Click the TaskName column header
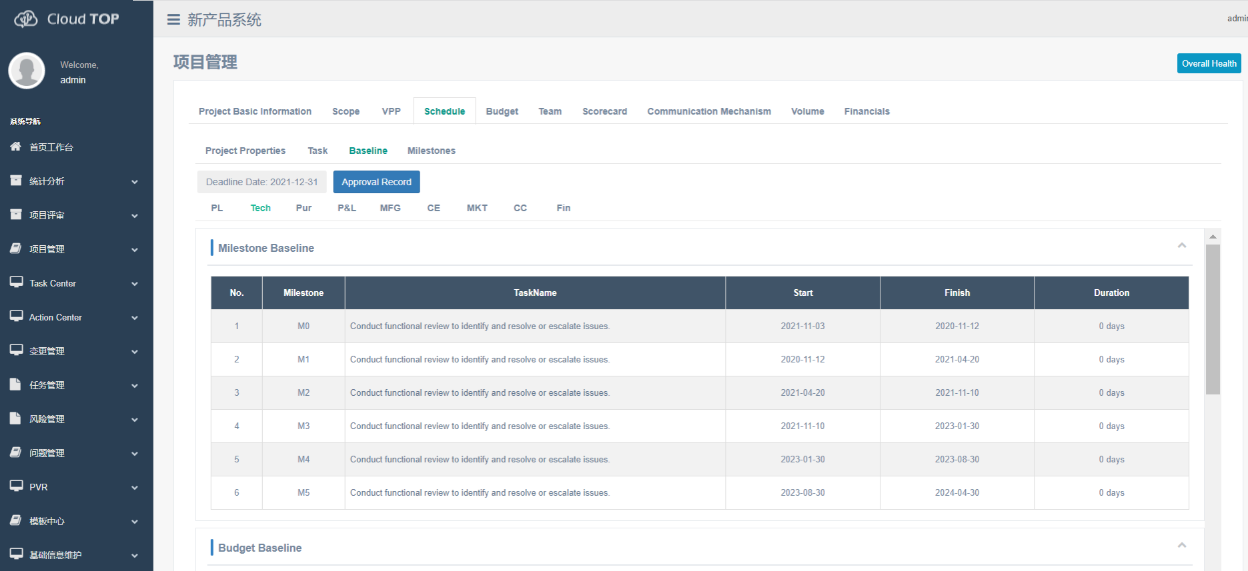The width and height of the screenshot is (1248, 571). 535,293
